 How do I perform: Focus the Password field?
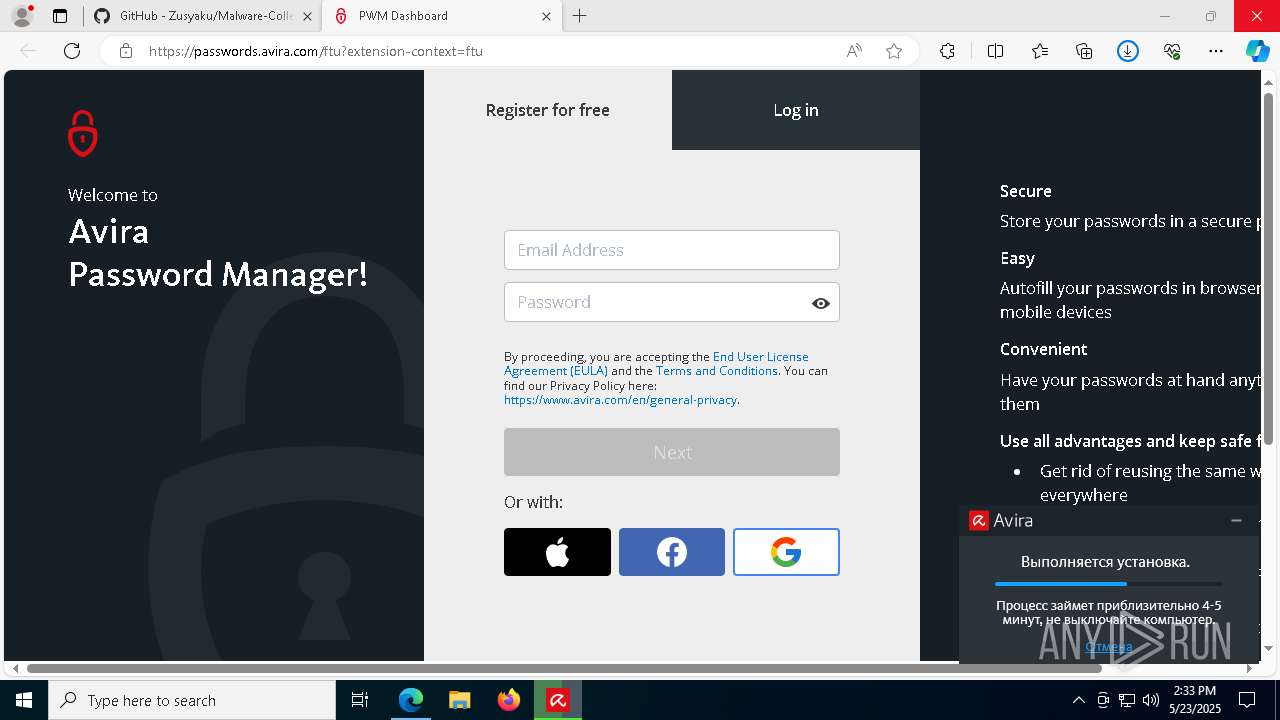coord(672,302)
